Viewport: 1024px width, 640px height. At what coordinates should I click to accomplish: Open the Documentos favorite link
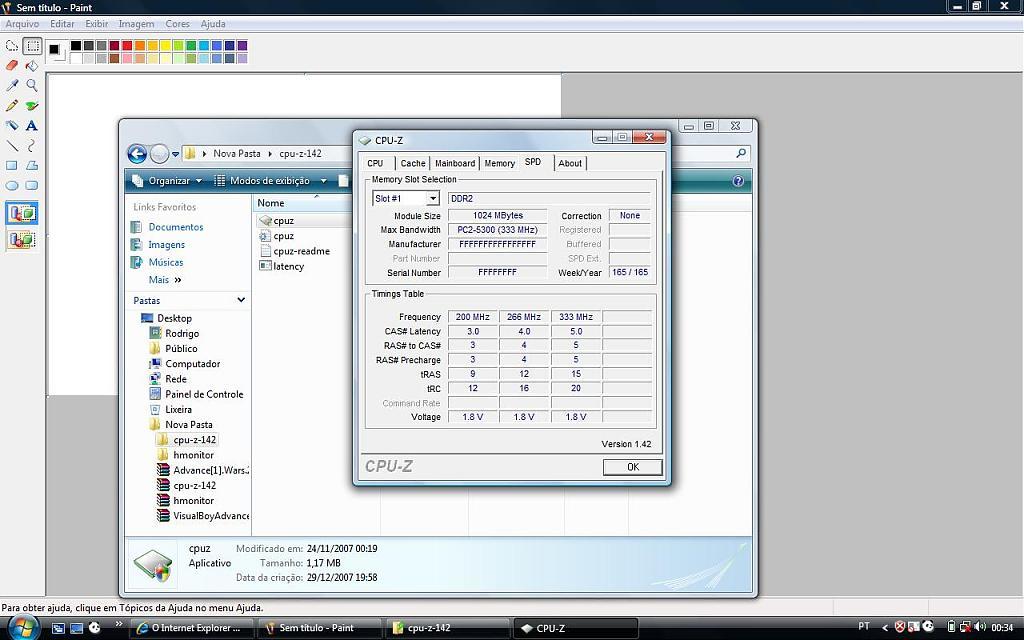[x=167, y=227]
